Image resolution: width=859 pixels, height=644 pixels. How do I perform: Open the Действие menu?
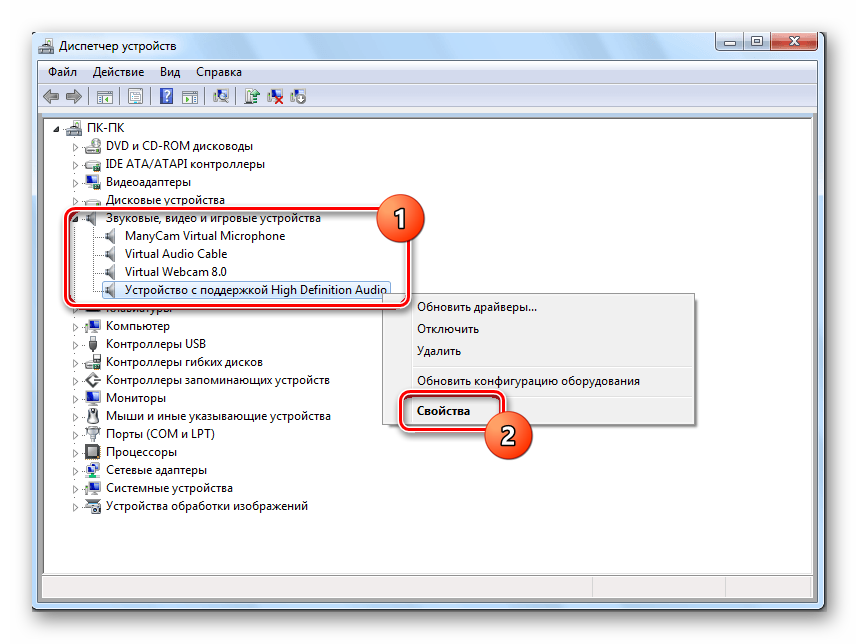pos(118,72)
